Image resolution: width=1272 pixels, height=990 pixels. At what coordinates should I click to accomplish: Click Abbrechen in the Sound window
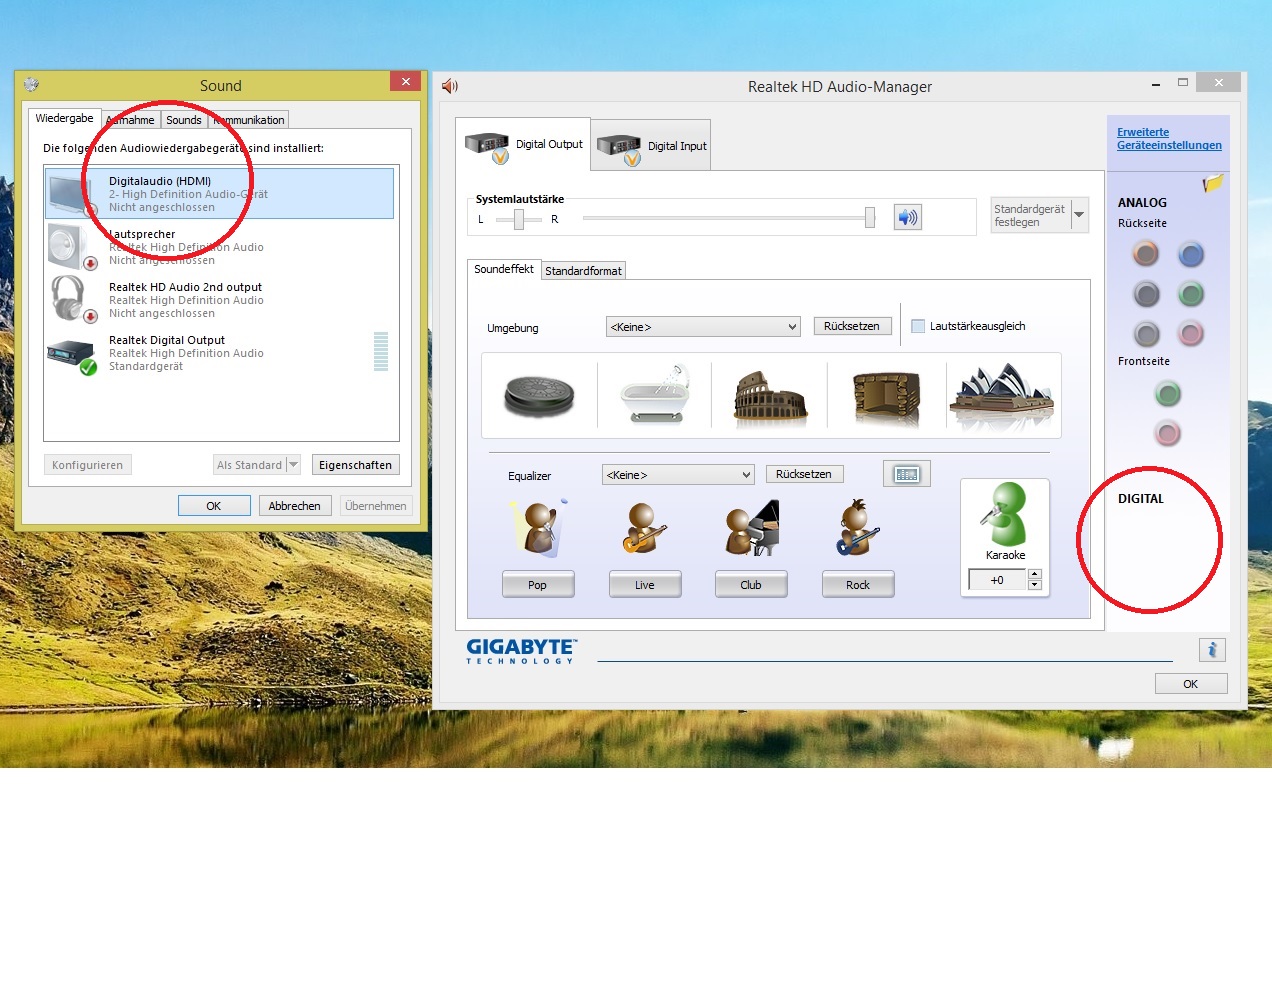click(294, 506)
